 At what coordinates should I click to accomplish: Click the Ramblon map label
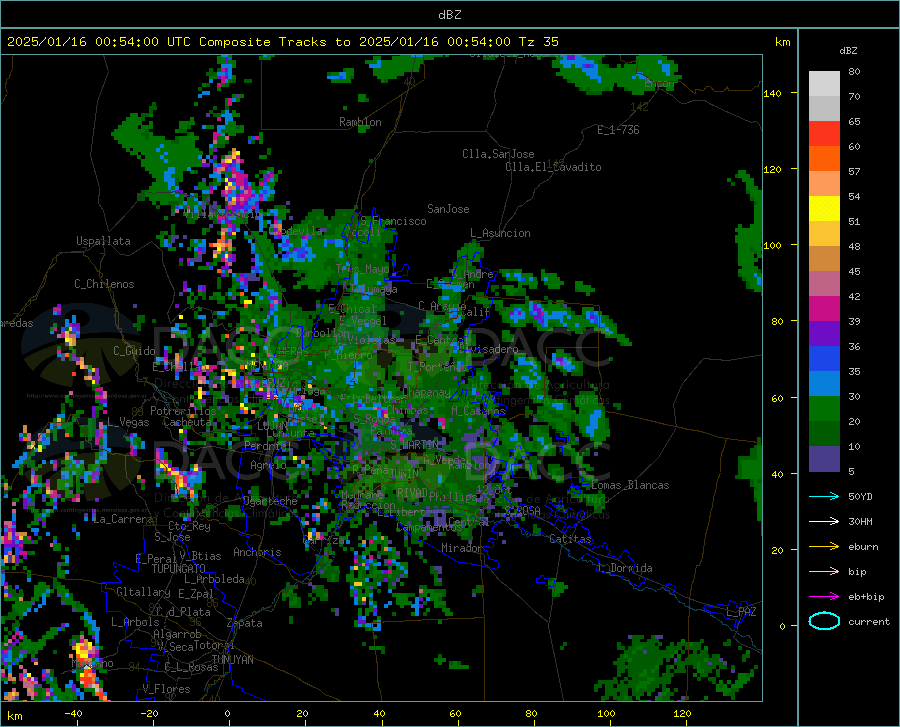pyautogui.click(x=360, y=122)
